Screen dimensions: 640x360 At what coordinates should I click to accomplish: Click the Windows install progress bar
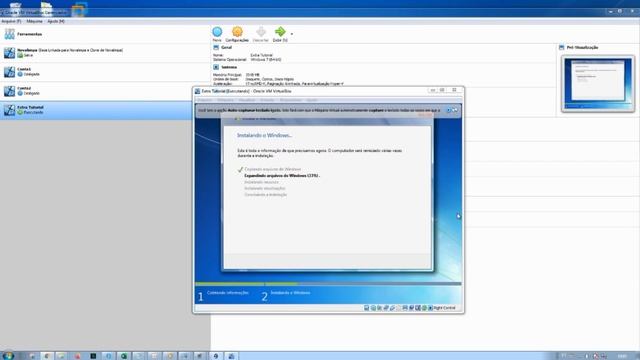[x=328, y=284]
